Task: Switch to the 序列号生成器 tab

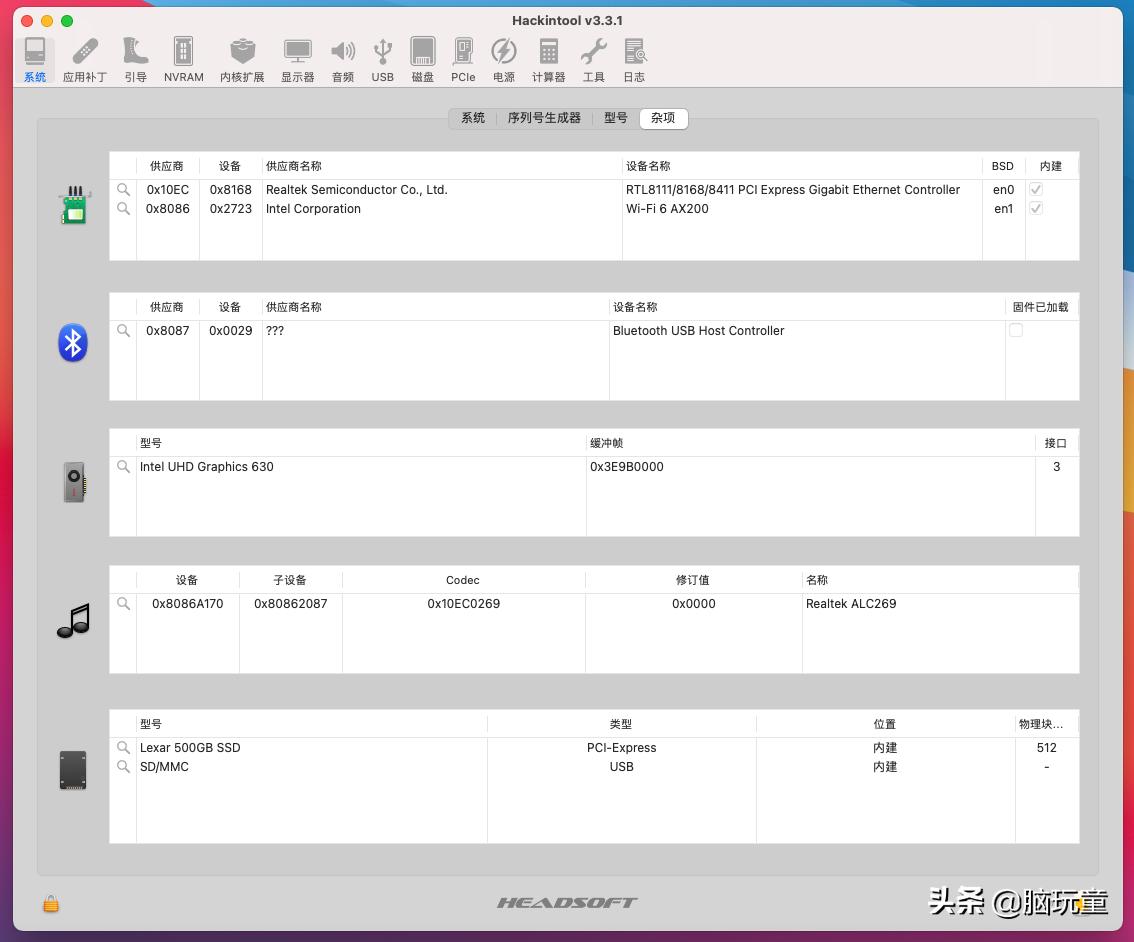Action: [x=543, y=118]
